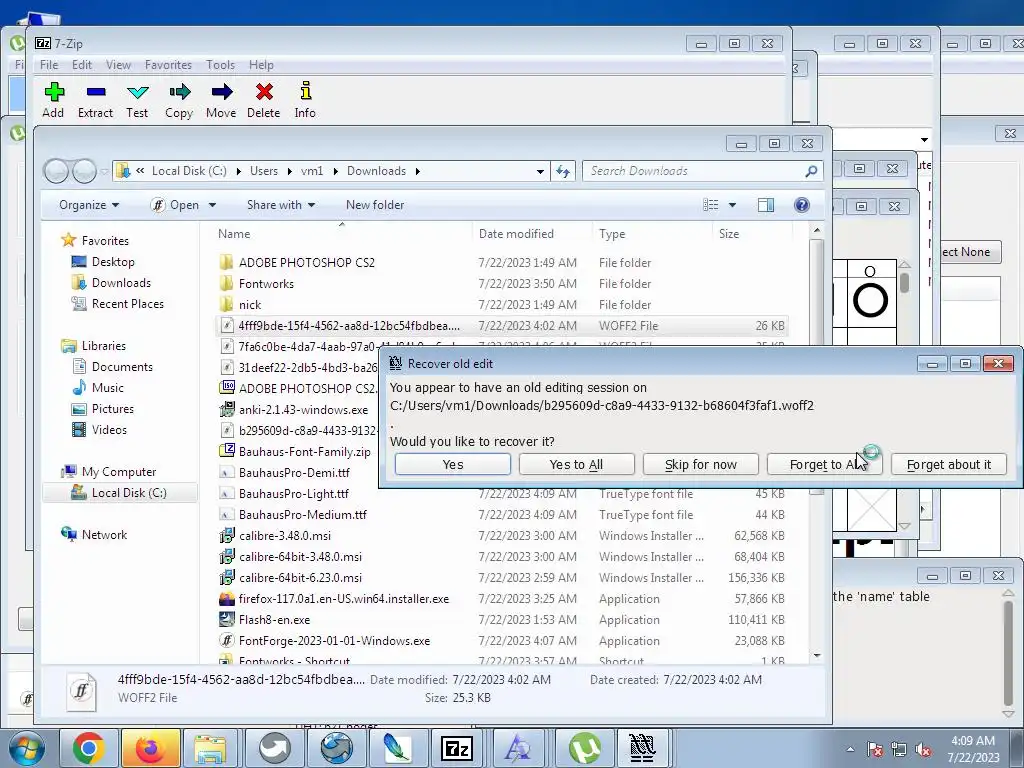
Task: Open Firefox from the taskbar
Action: (x=150, y=748)
